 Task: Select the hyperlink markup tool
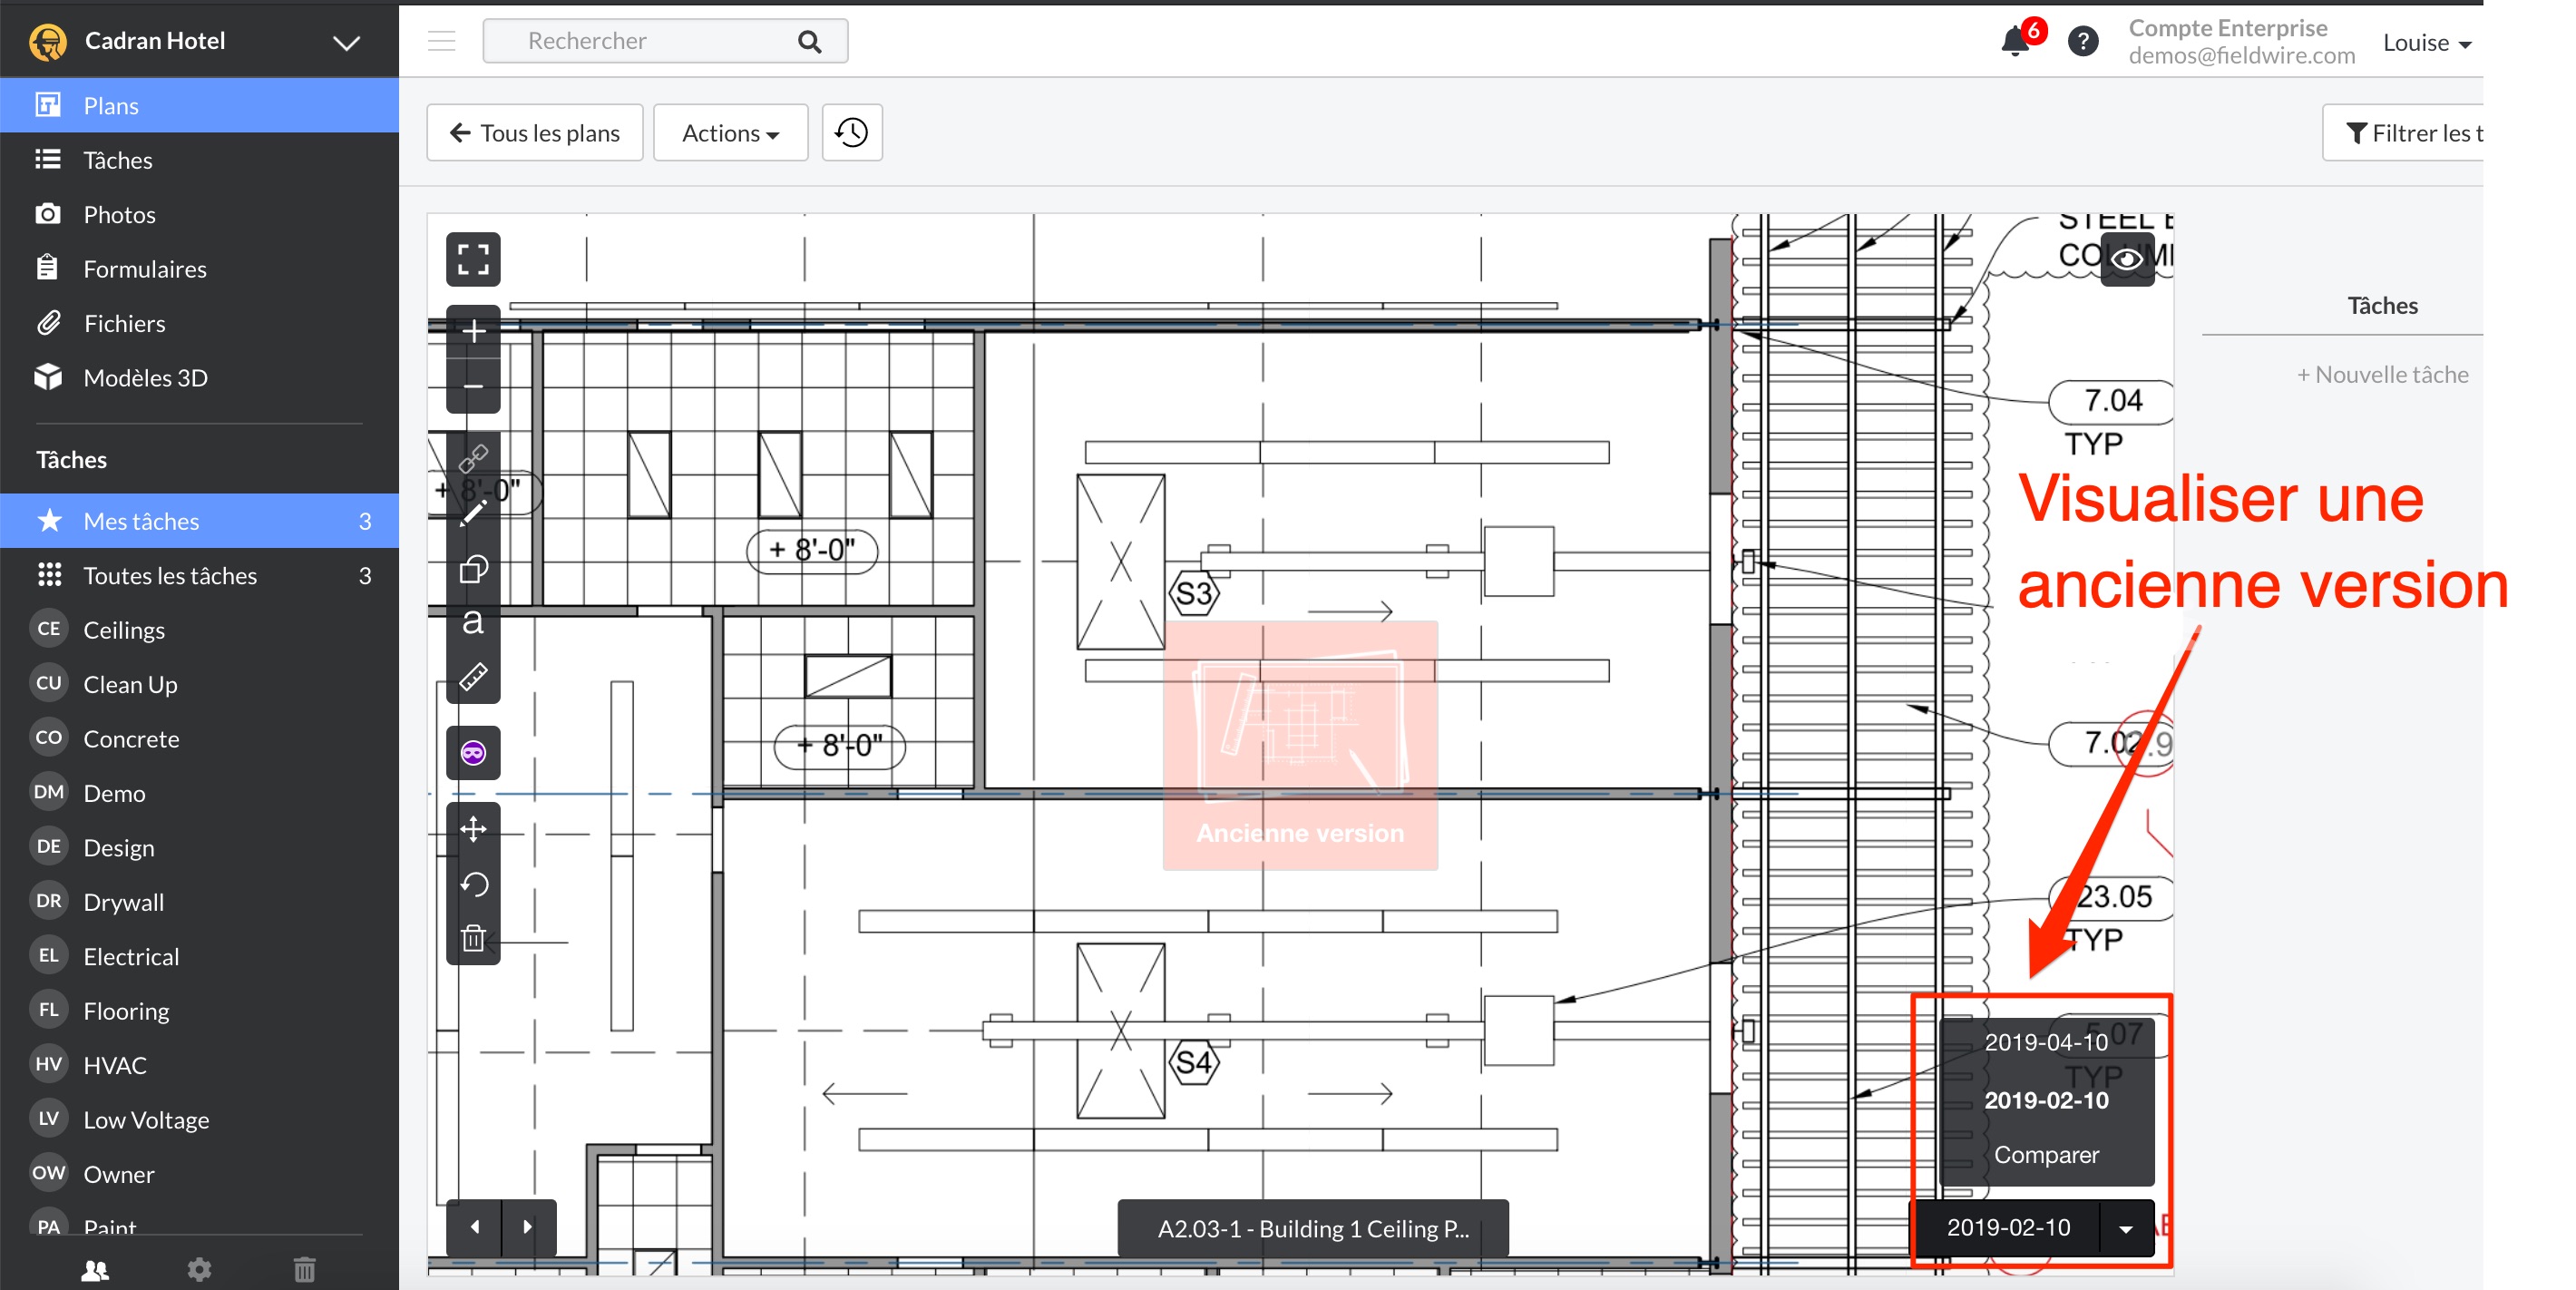coord(473,458)
